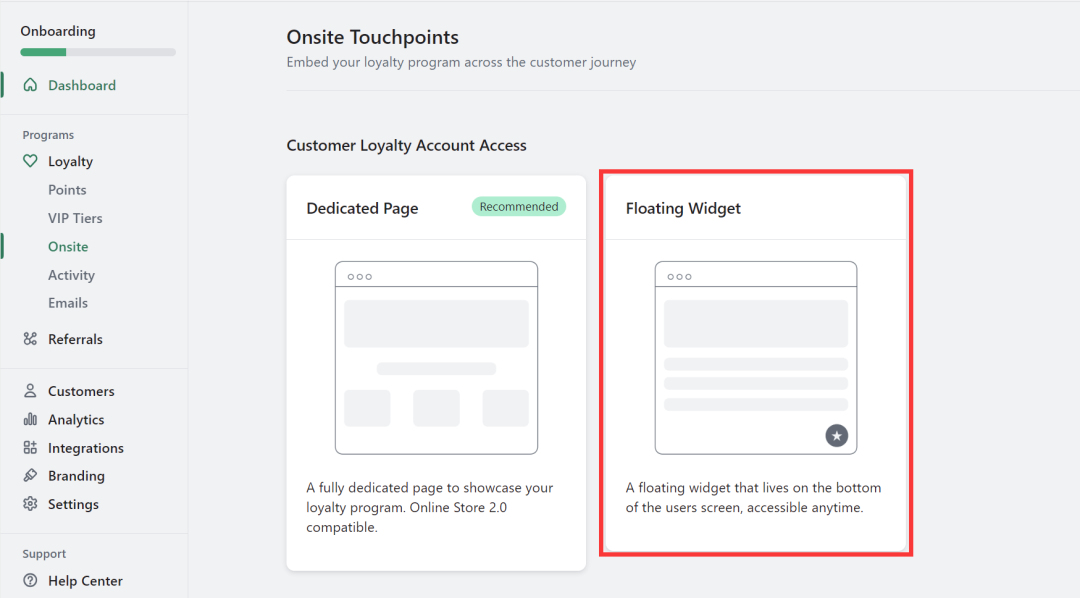Click the Onboarding progress bar

click(x=98, y=52)
